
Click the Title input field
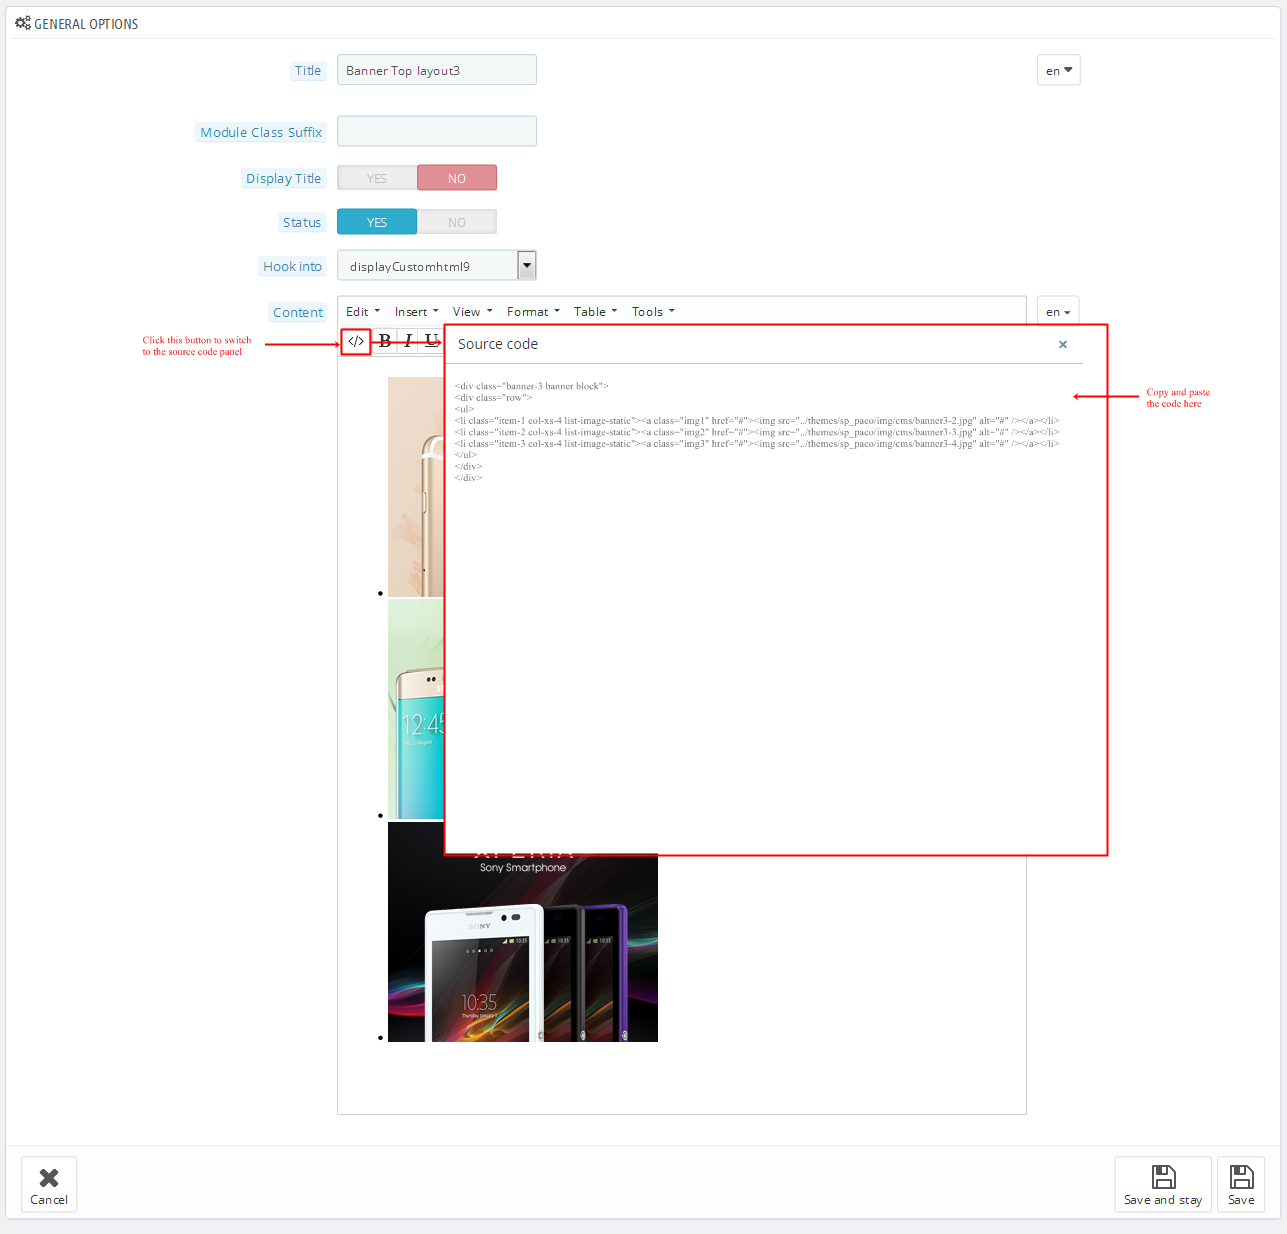click(x=437, y=70)
